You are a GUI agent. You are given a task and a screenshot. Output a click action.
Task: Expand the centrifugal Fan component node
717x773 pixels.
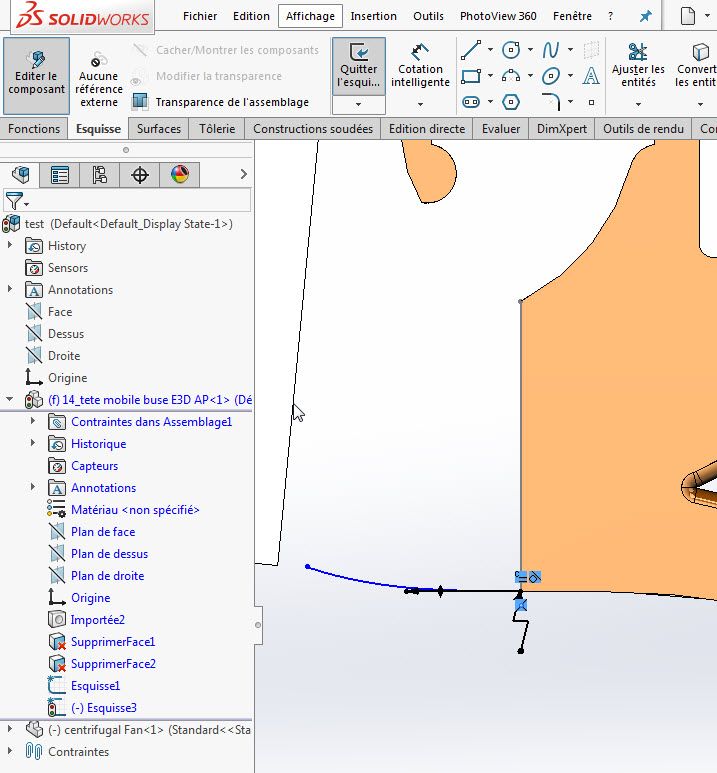pos(10,730)
